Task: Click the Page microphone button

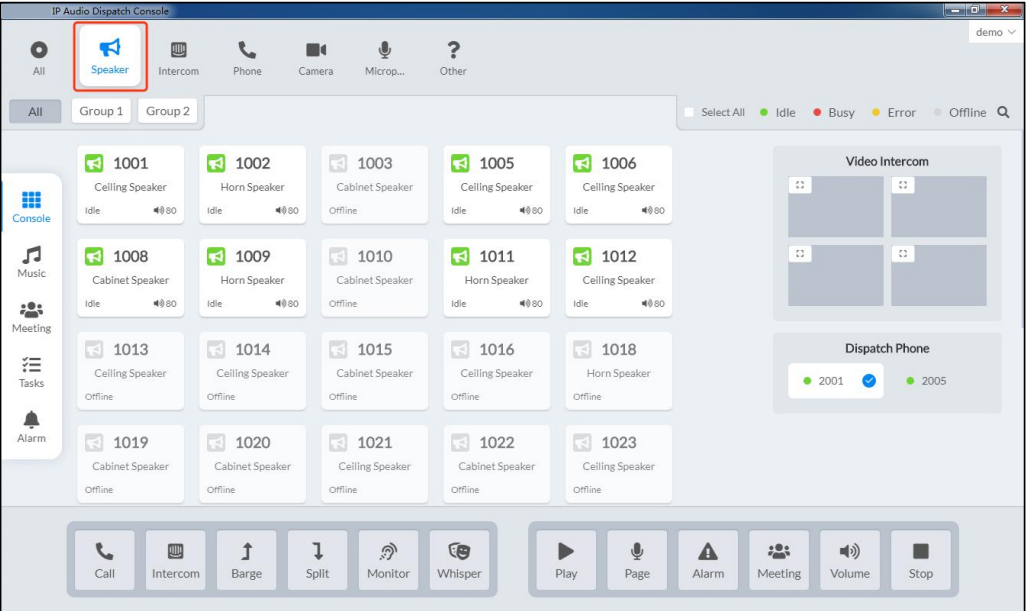Action: coord(637,560)
